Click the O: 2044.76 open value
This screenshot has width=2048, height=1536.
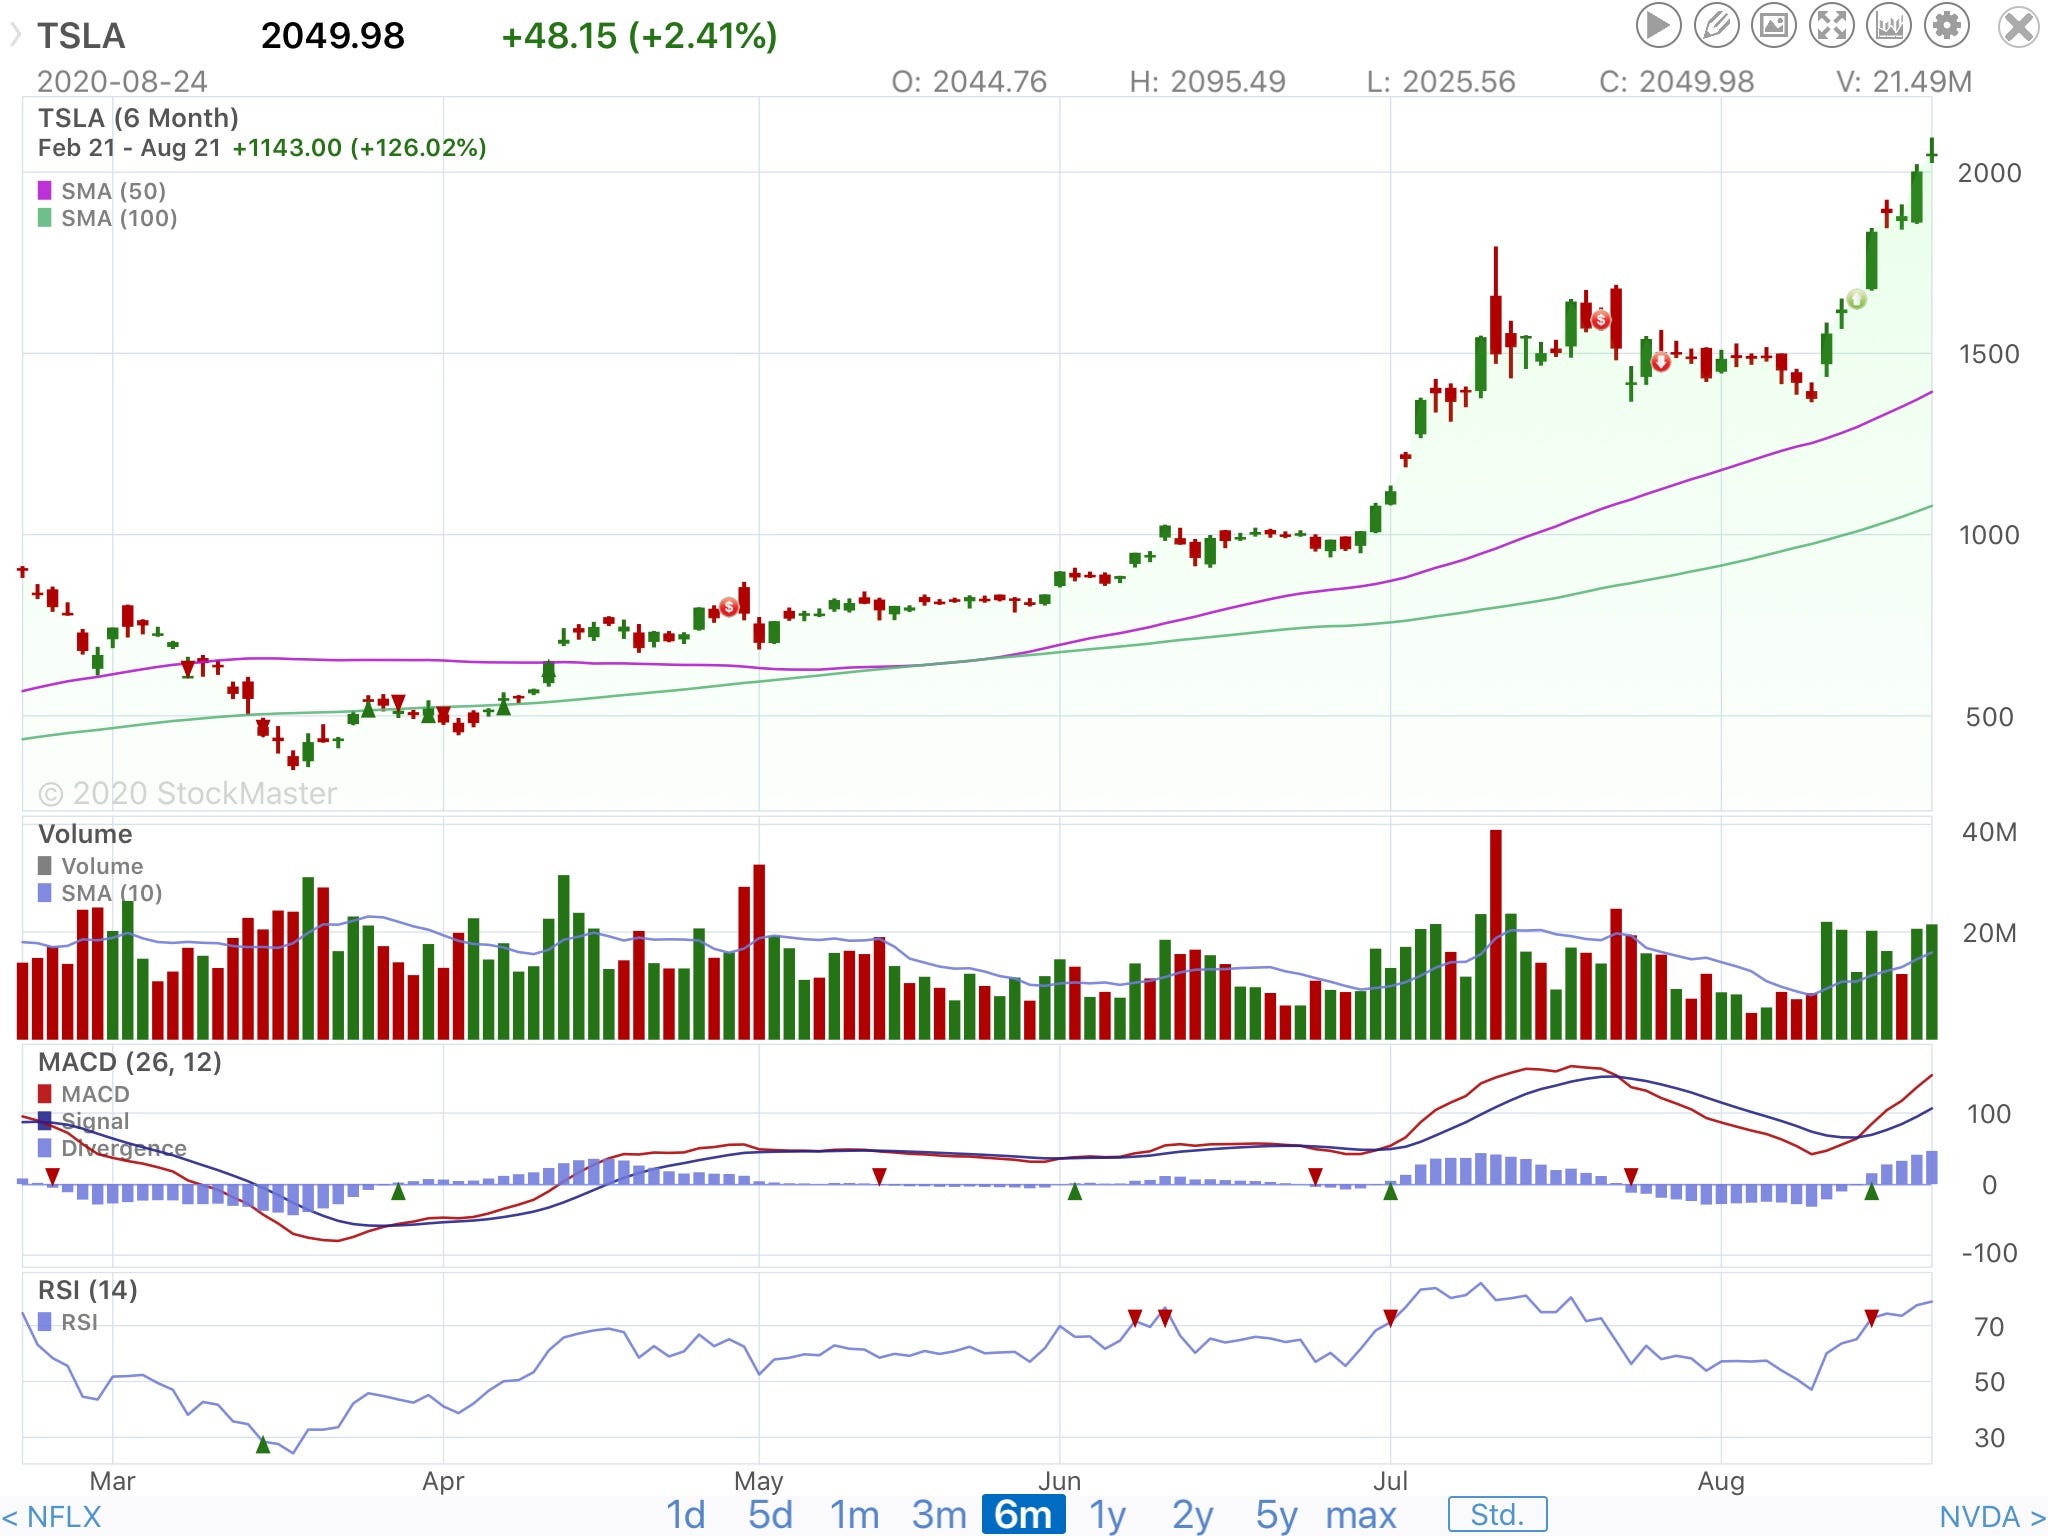[969, 81]
